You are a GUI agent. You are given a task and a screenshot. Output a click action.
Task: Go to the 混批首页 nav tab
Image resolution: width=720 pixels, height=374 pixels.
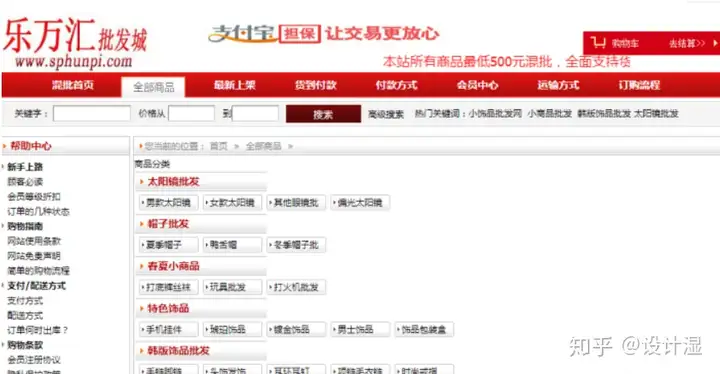pos(73,85)
